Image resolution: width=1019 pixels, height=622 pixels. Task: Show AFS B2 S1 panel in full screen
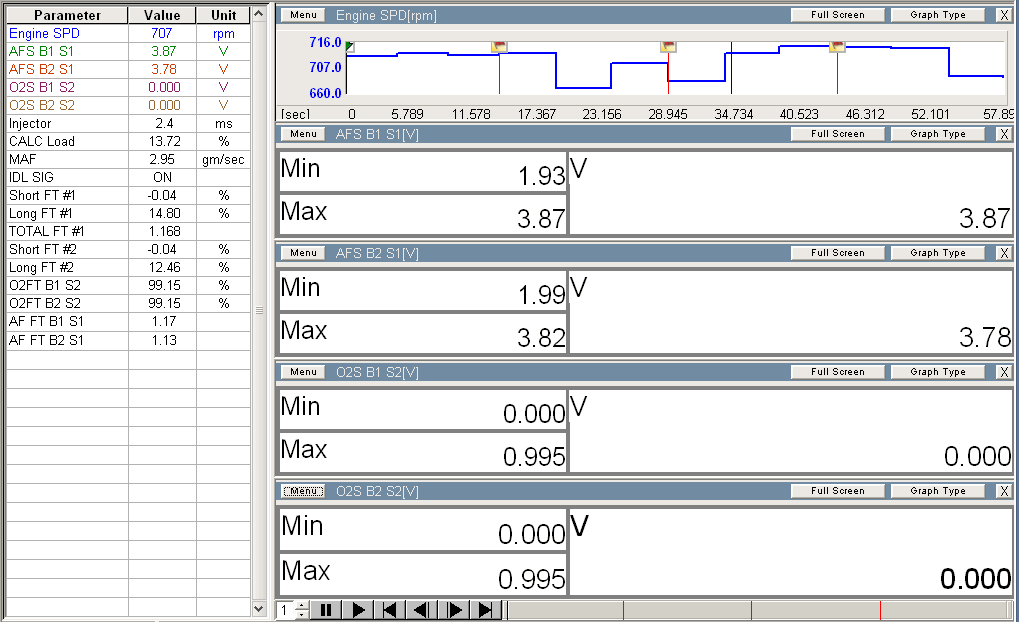click(838, 253)
